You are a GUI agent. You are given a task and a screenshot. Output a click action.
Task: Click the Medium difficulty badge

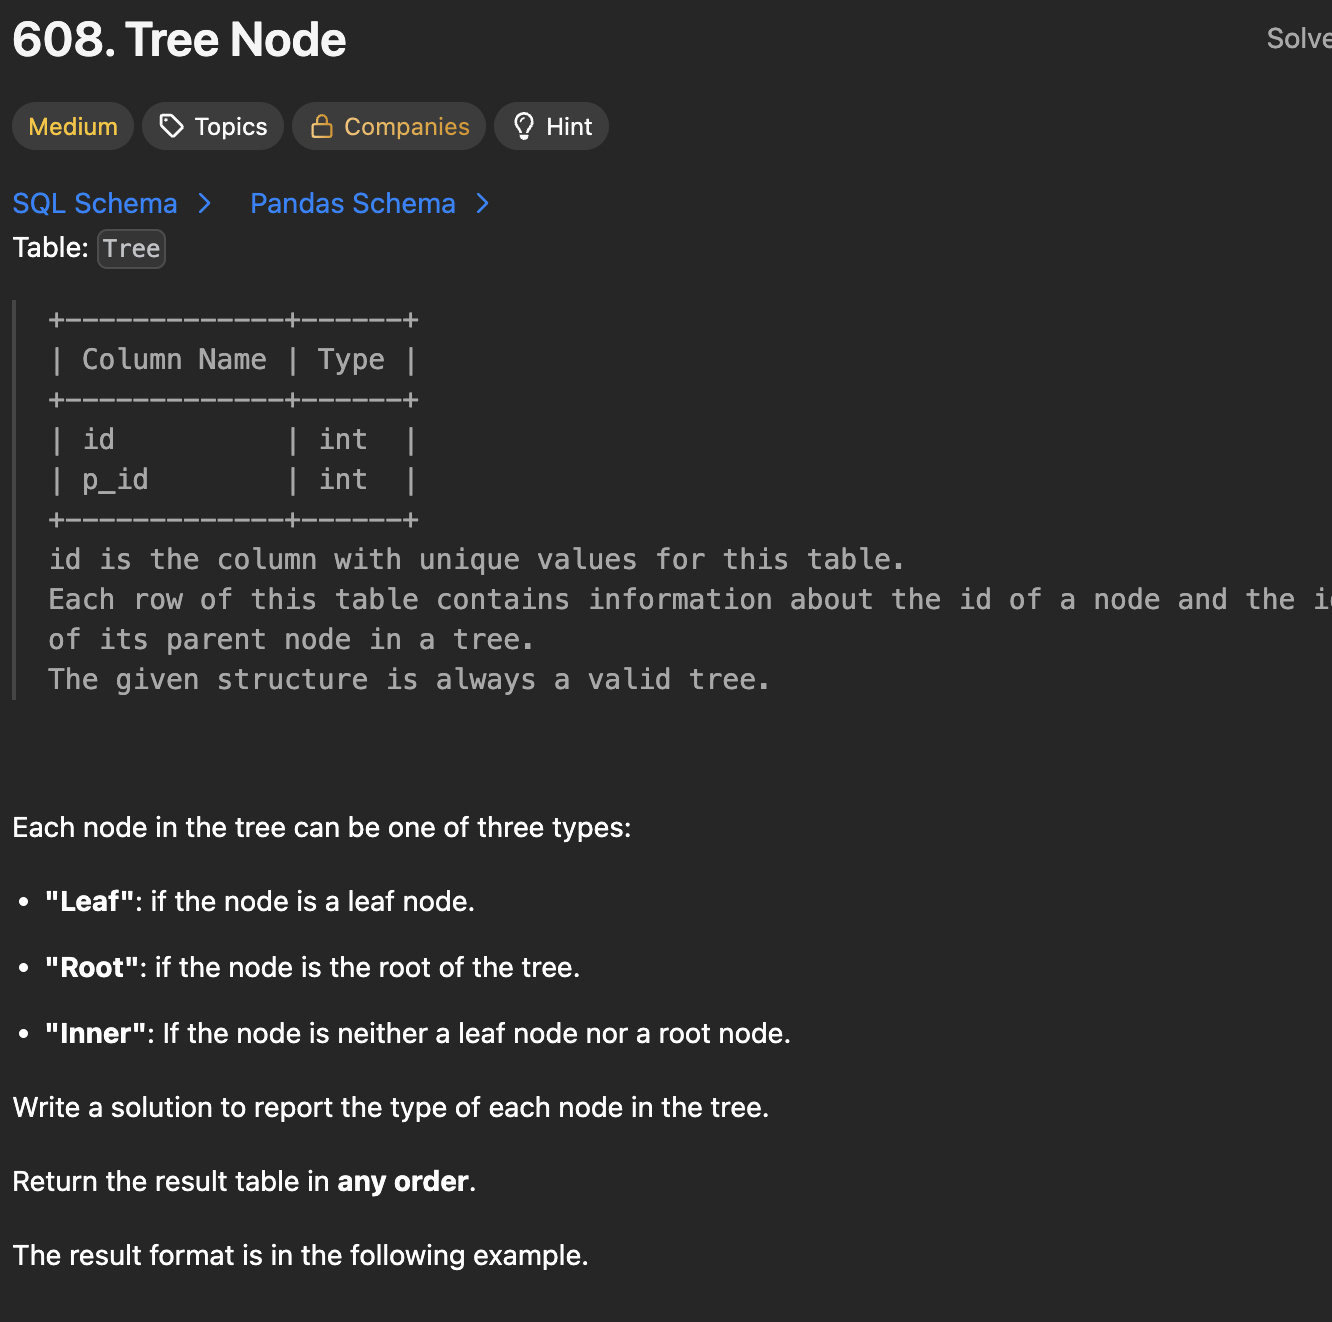[x=73, y=127]
